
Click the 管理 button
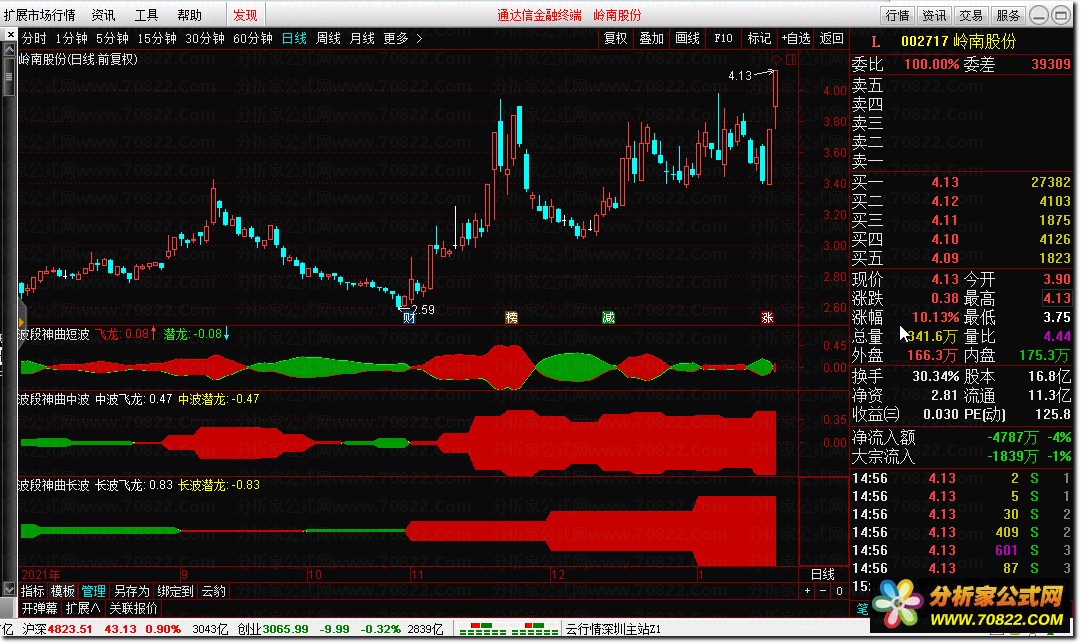tap(93, 591)
